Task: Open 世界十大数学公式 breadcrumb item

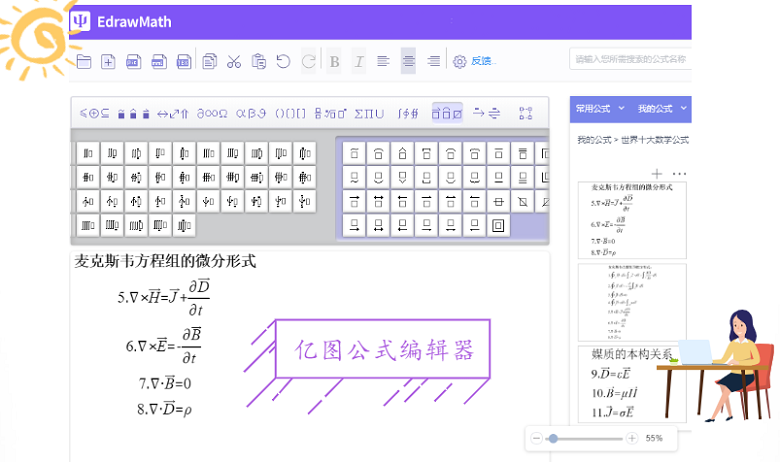Action: (x=655, y=140)
